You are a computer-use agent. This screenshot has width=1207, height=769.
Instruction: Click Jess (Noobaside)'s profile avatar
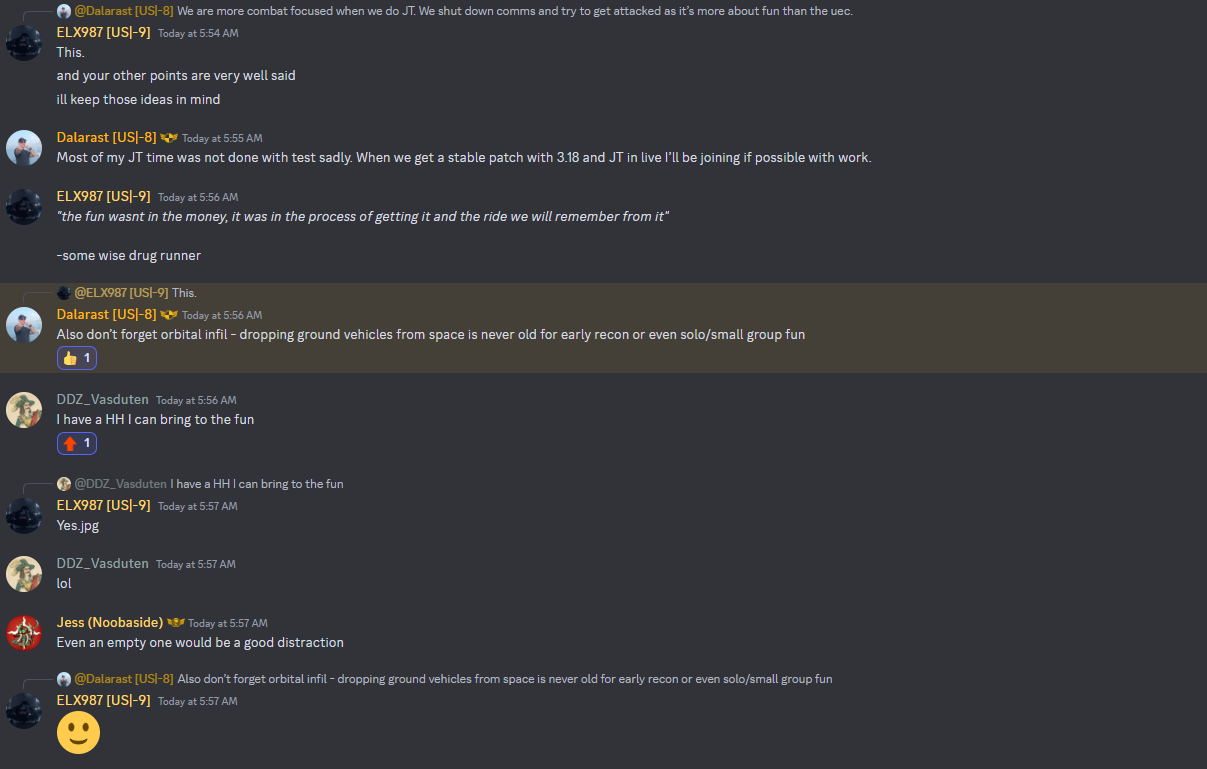click(x=24, y=632)
